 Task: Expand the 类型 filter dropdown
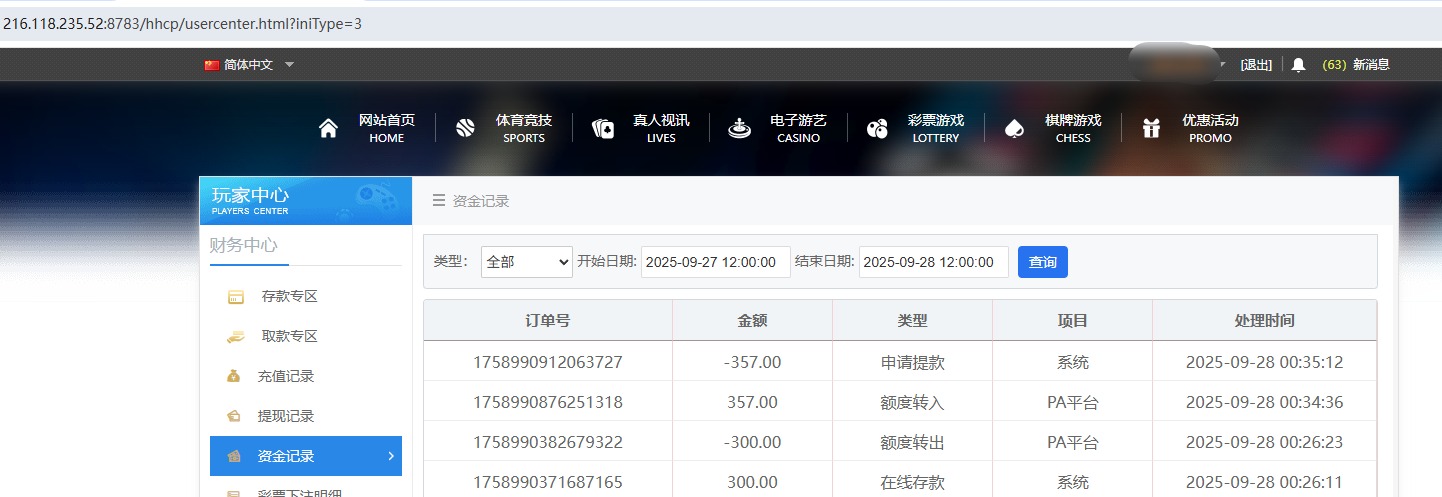point(527,262)
